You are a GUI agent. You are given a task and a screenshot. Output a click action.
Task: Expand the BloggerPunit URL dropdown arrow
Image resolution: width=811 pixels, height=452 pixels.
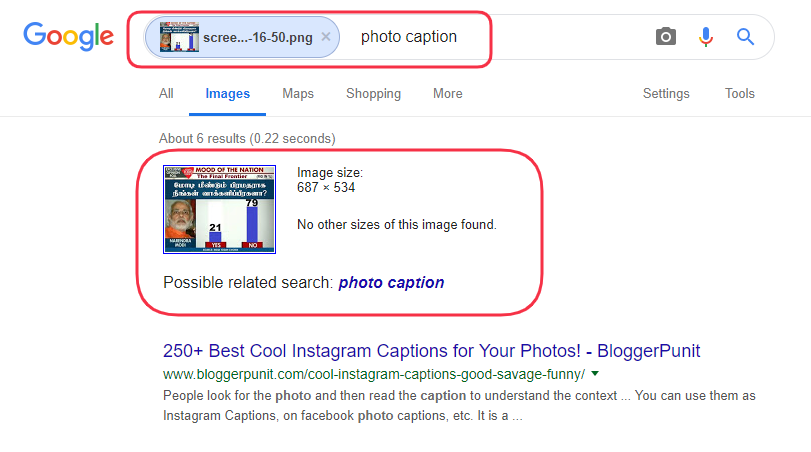[595, 373]
